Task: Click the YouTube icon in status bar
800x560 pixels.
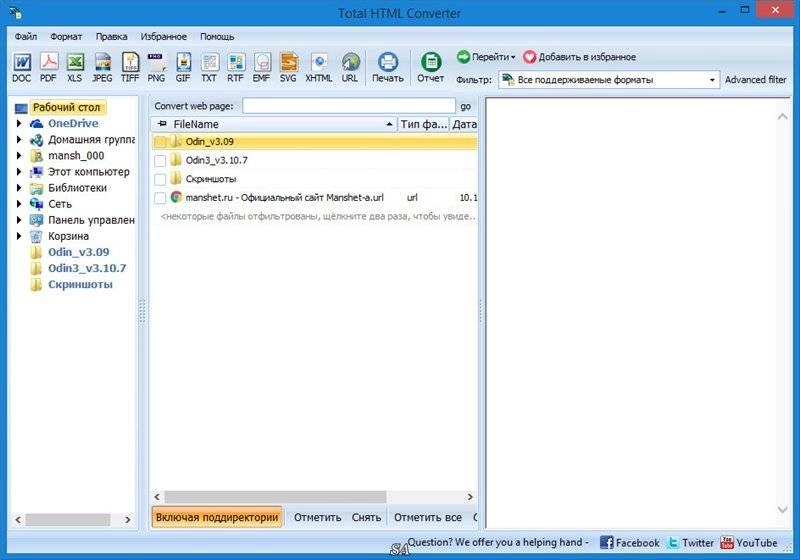Action: coord(727,543)
